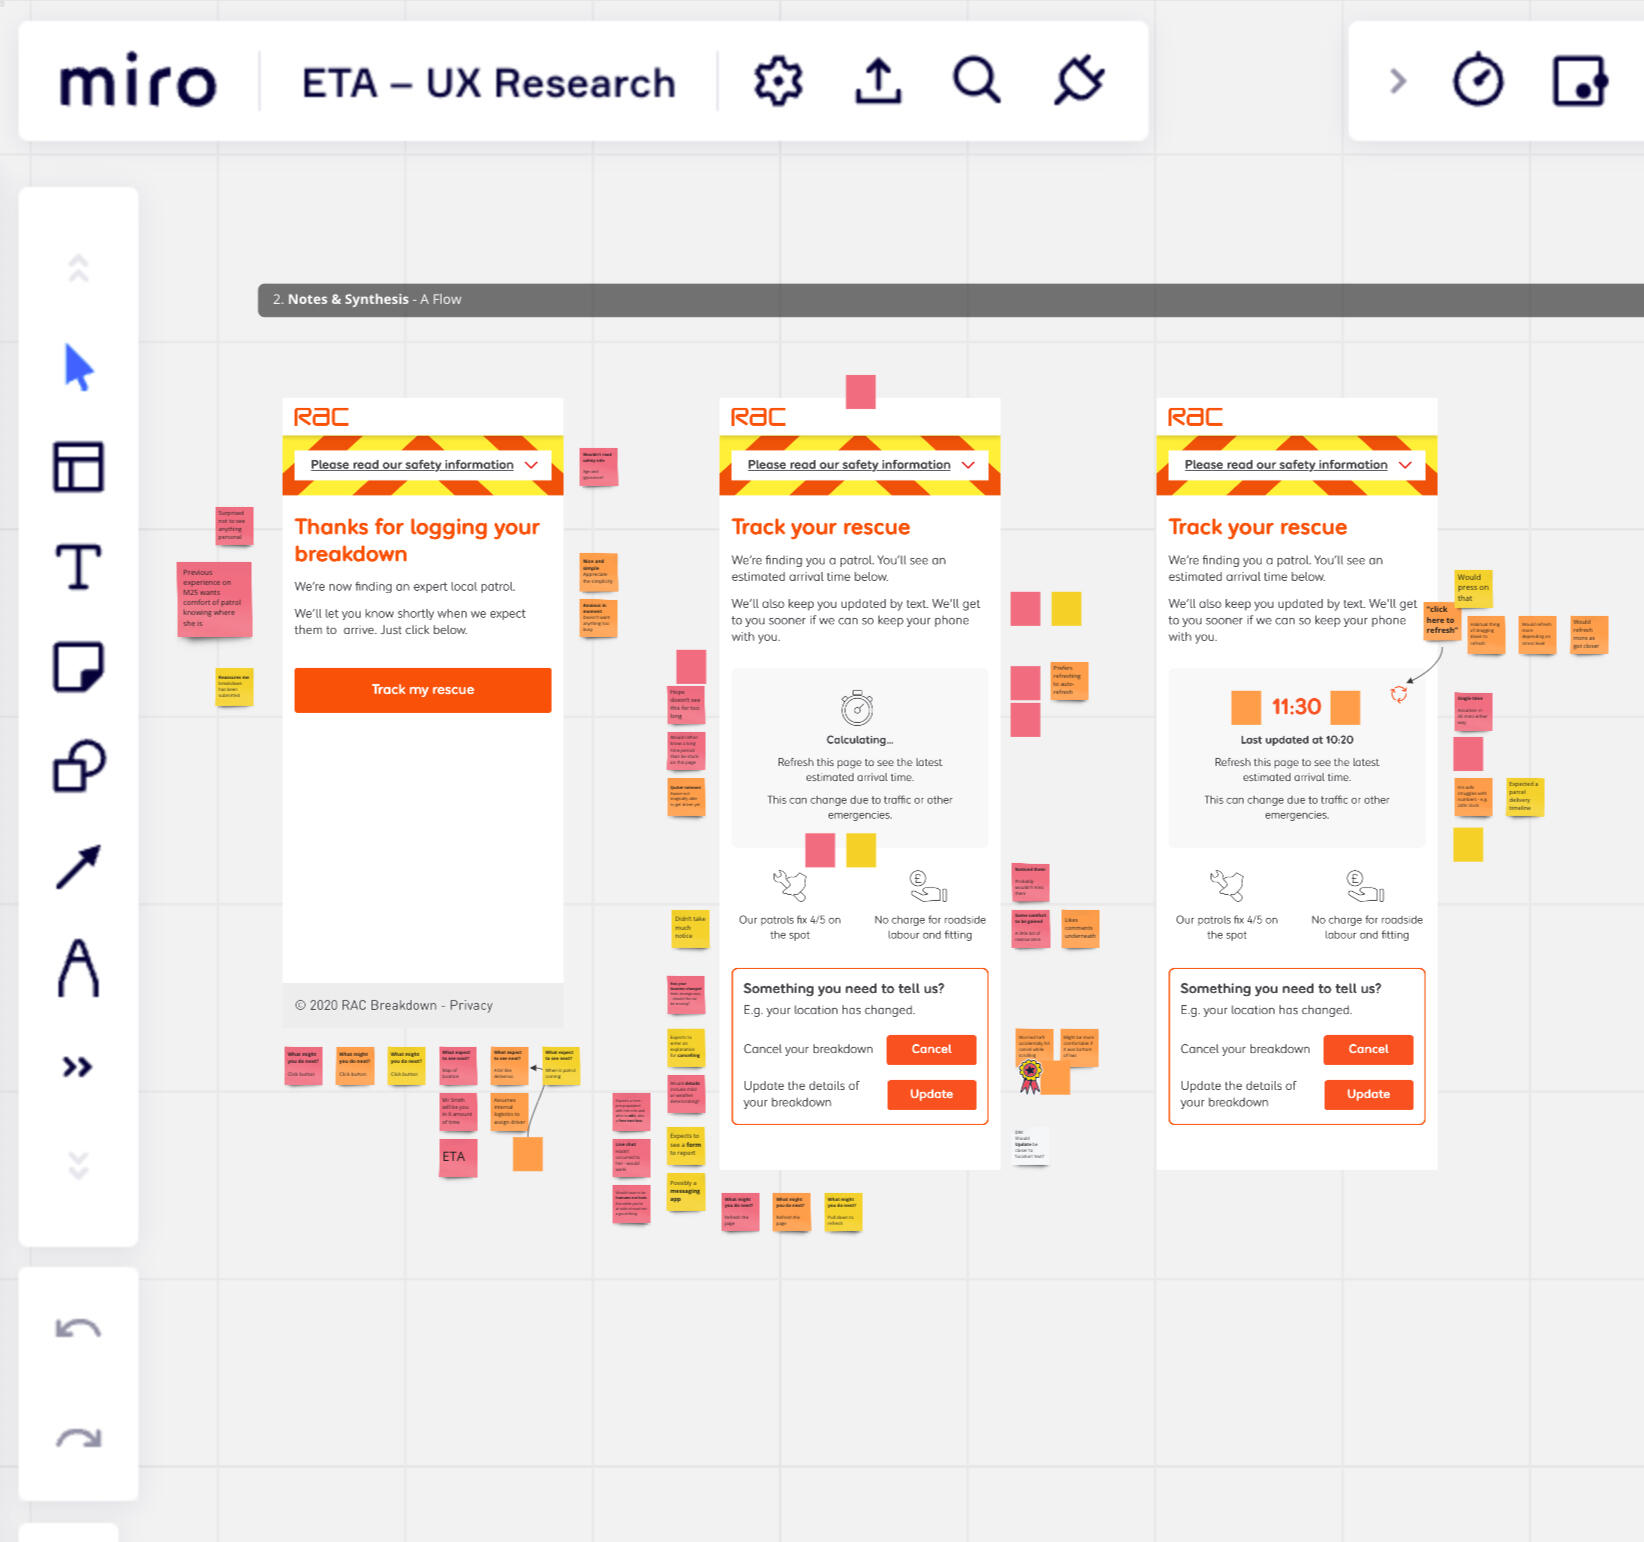Click the Track my rescue button
Image resolution: width=1644 pixels, height=1542 pixels.
[x=422, y=690]
